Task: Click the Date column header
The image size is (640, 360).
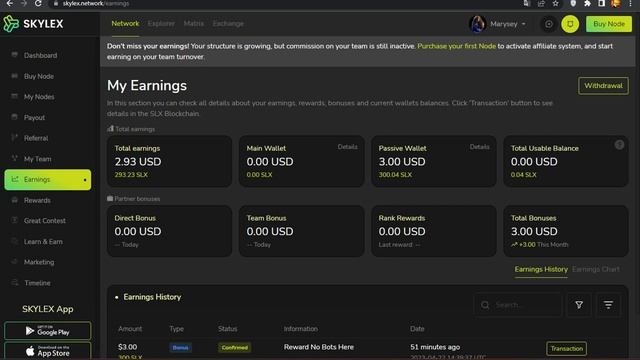Action: tap(417, 329)
